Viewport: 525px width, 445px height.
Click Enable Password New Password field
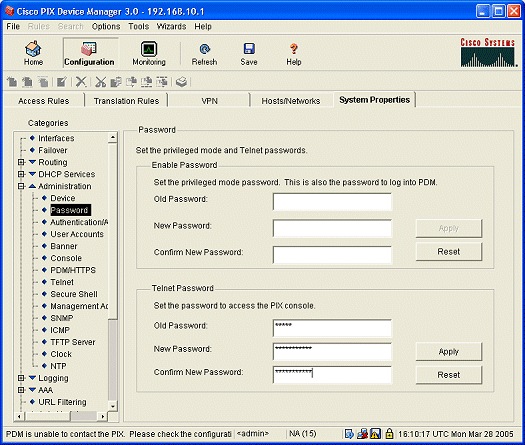click(332, 228)
